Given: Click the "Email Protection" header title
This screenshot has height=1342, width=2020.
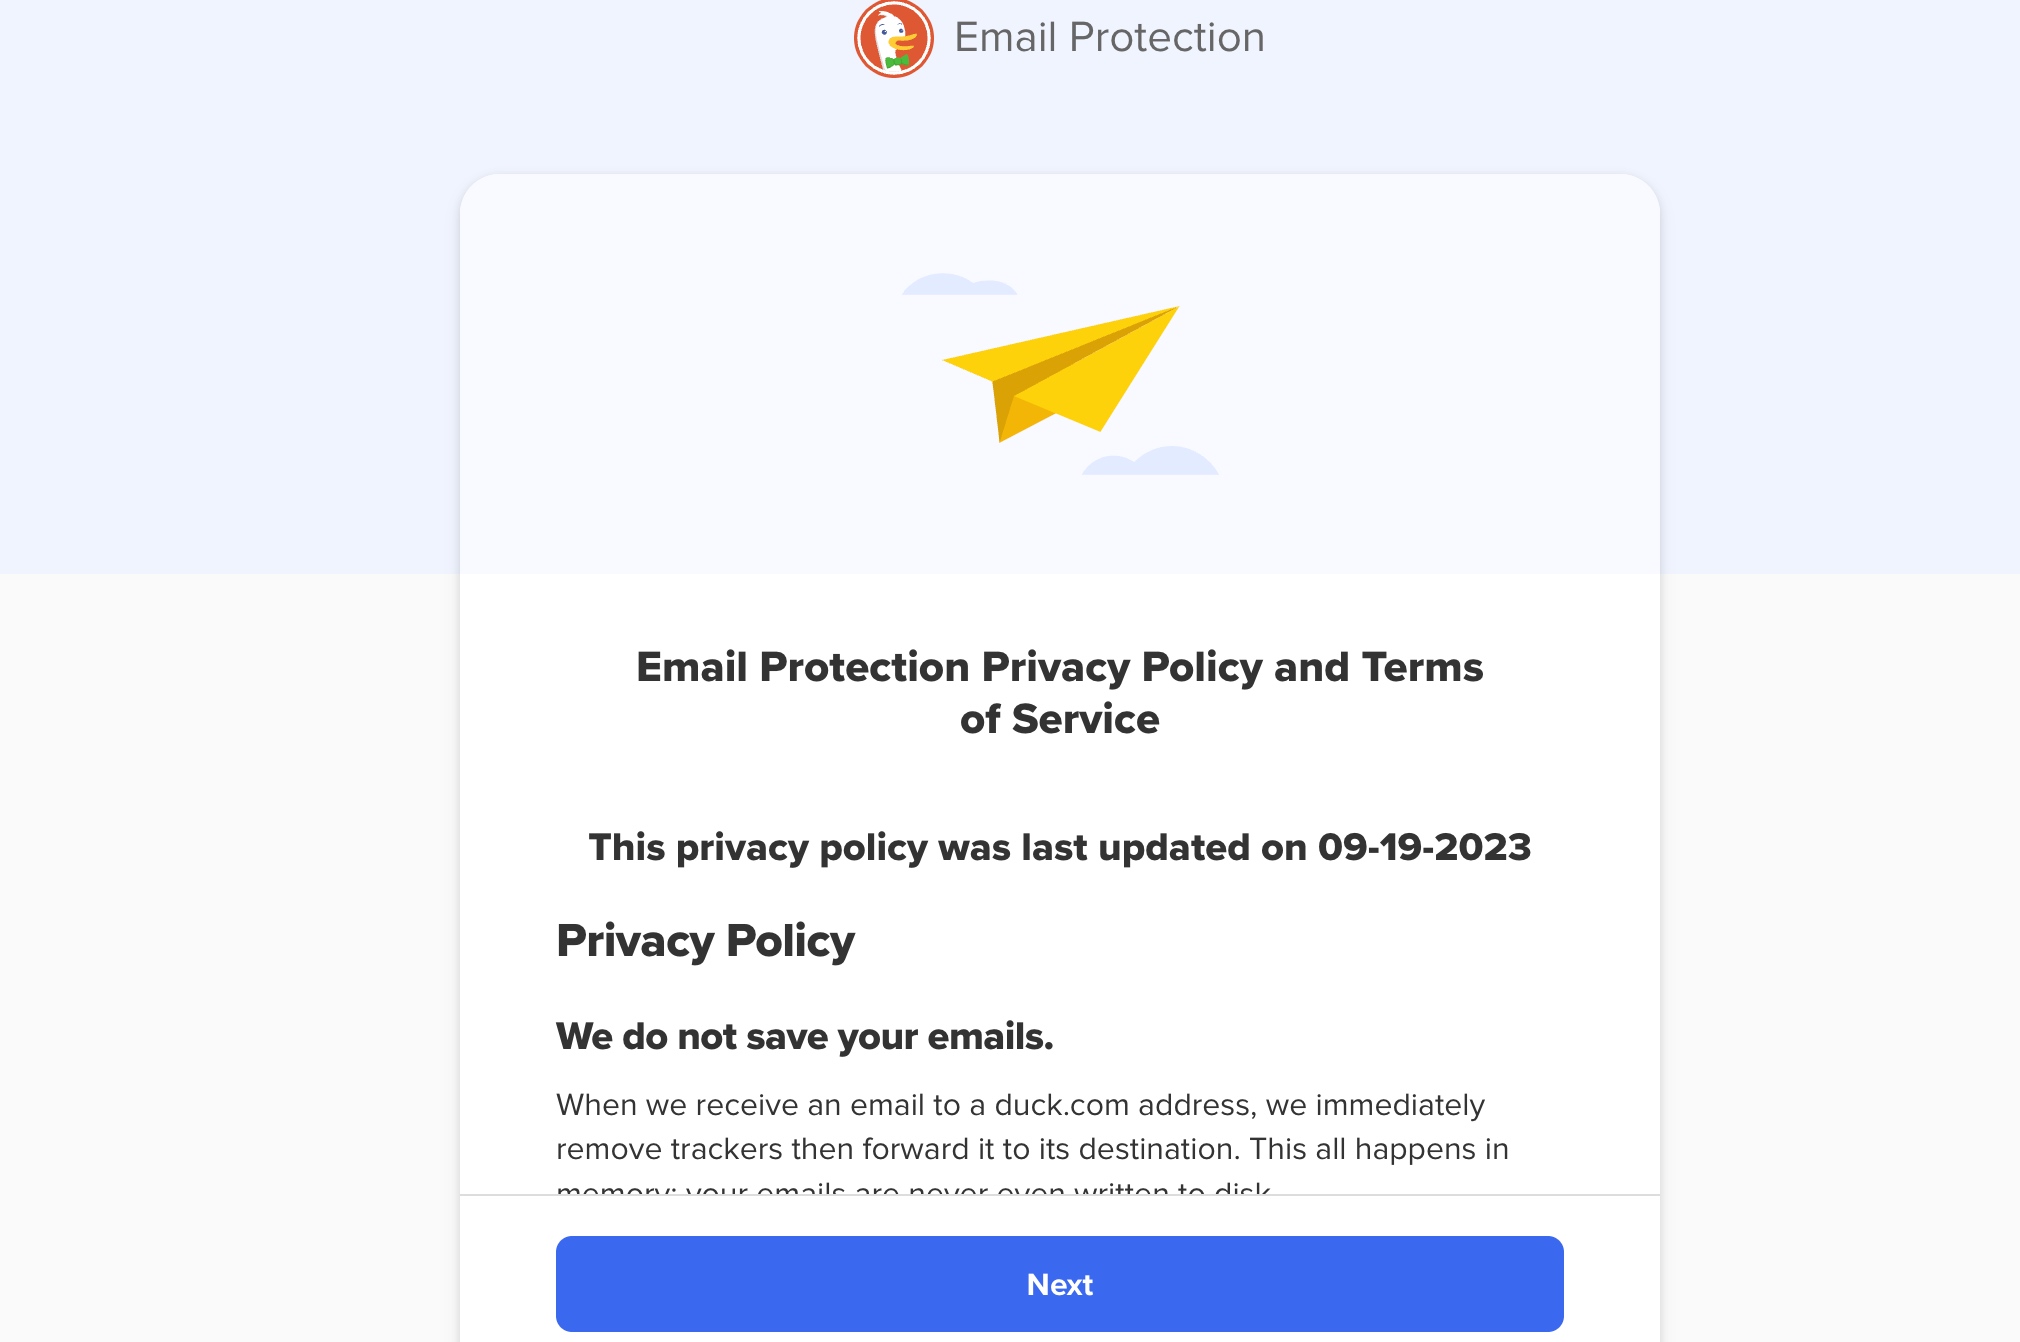Looking at the screenshot, I should coord(1109,37).
